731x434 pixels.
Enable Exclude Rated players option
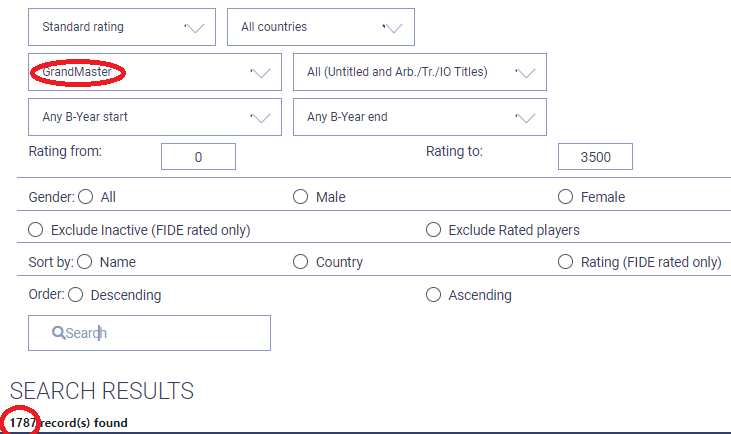click(x=434, y=230)
